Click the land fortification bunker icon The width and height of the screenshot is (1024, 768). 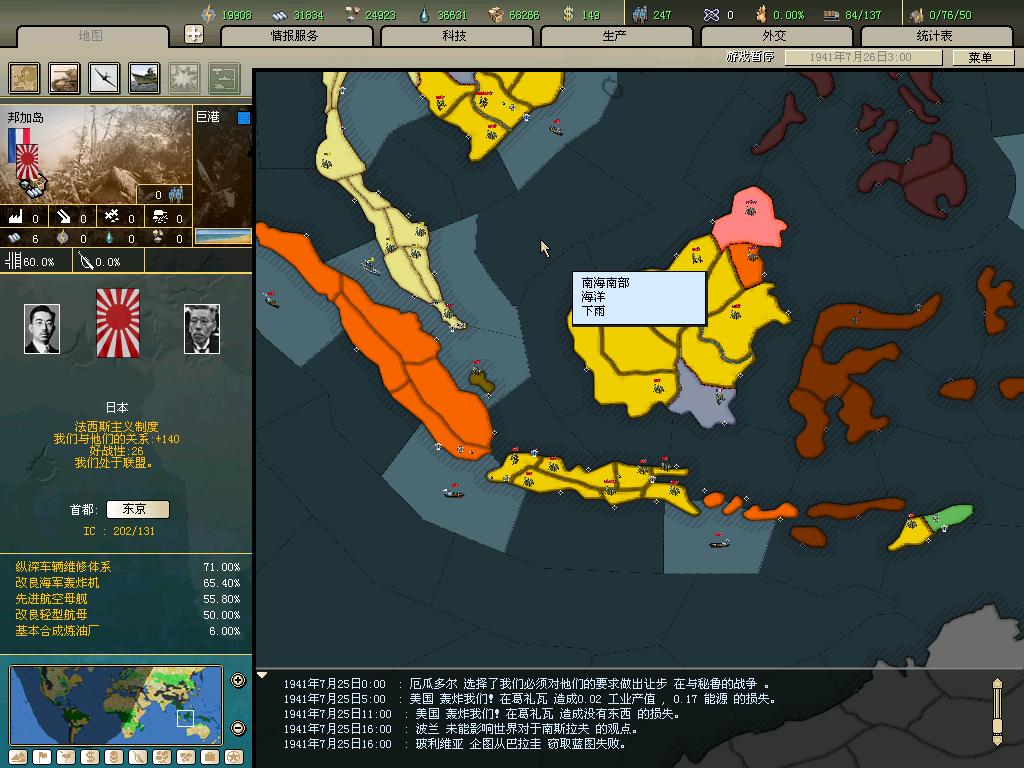[160, 217]
